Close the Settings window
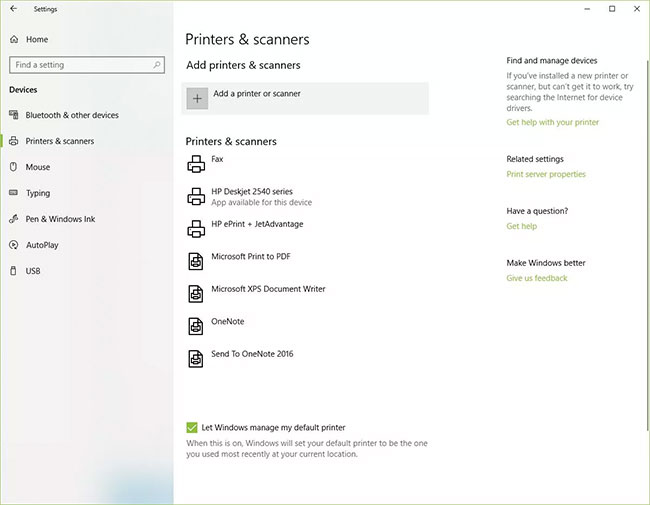 tap(637, 9)
